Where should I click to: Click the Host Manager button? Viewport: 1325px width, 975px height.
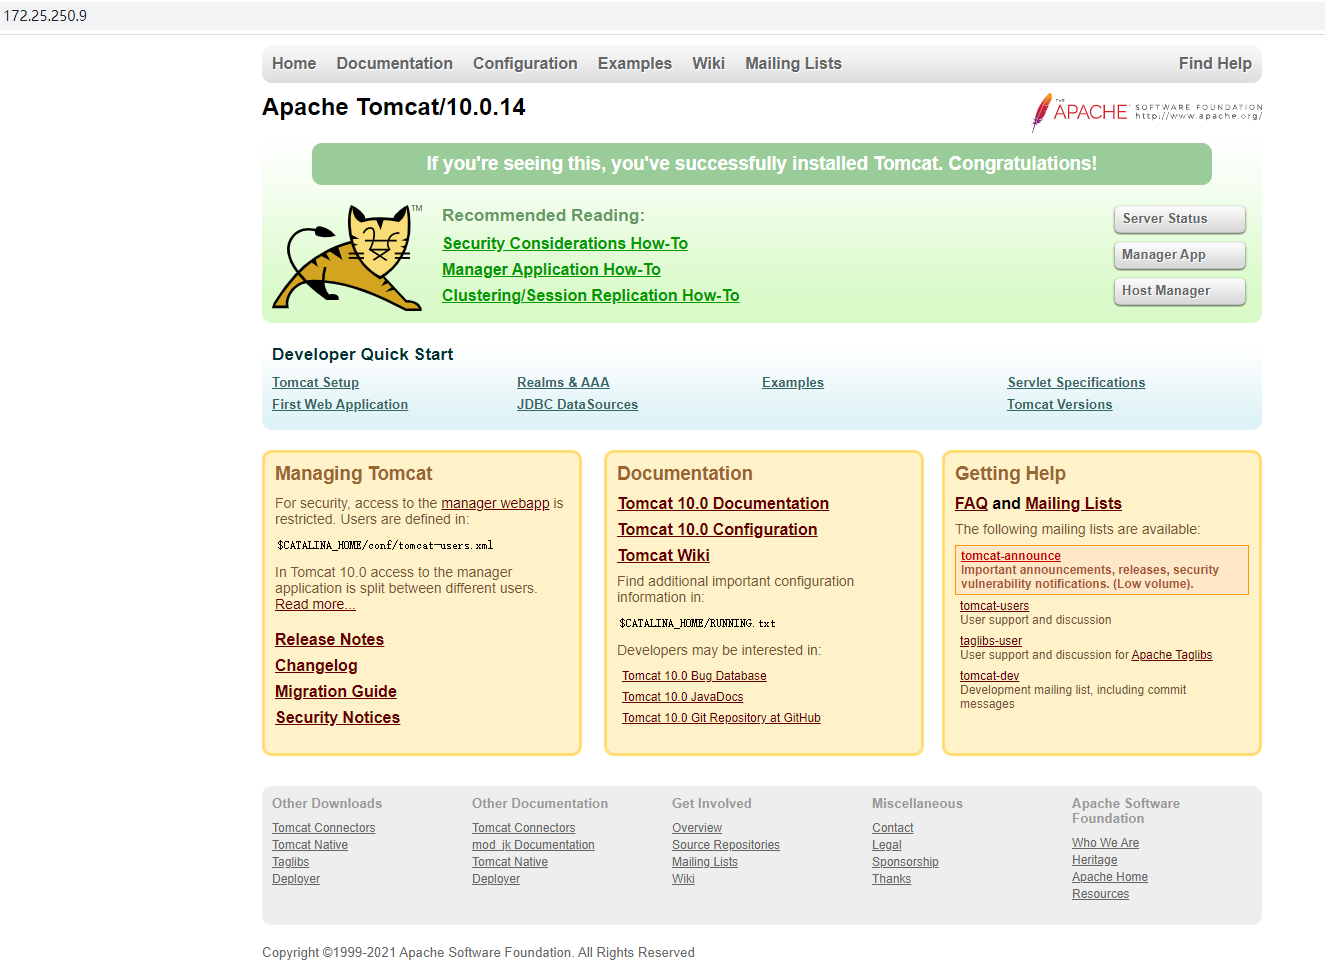click(x=1180, y=291)
